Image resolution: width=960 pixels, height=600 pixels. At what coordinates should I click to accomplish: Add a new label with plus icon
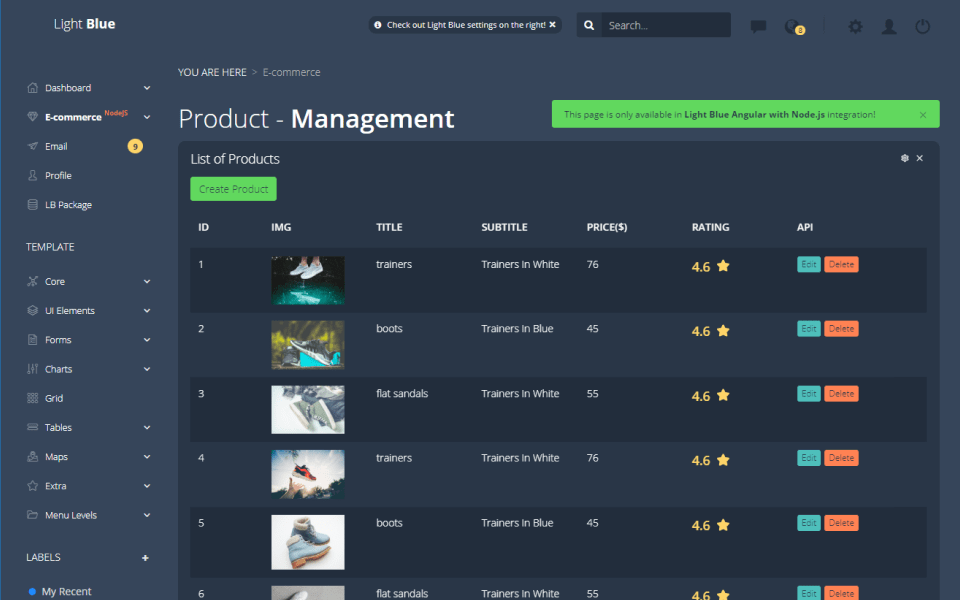pos(145,557)
